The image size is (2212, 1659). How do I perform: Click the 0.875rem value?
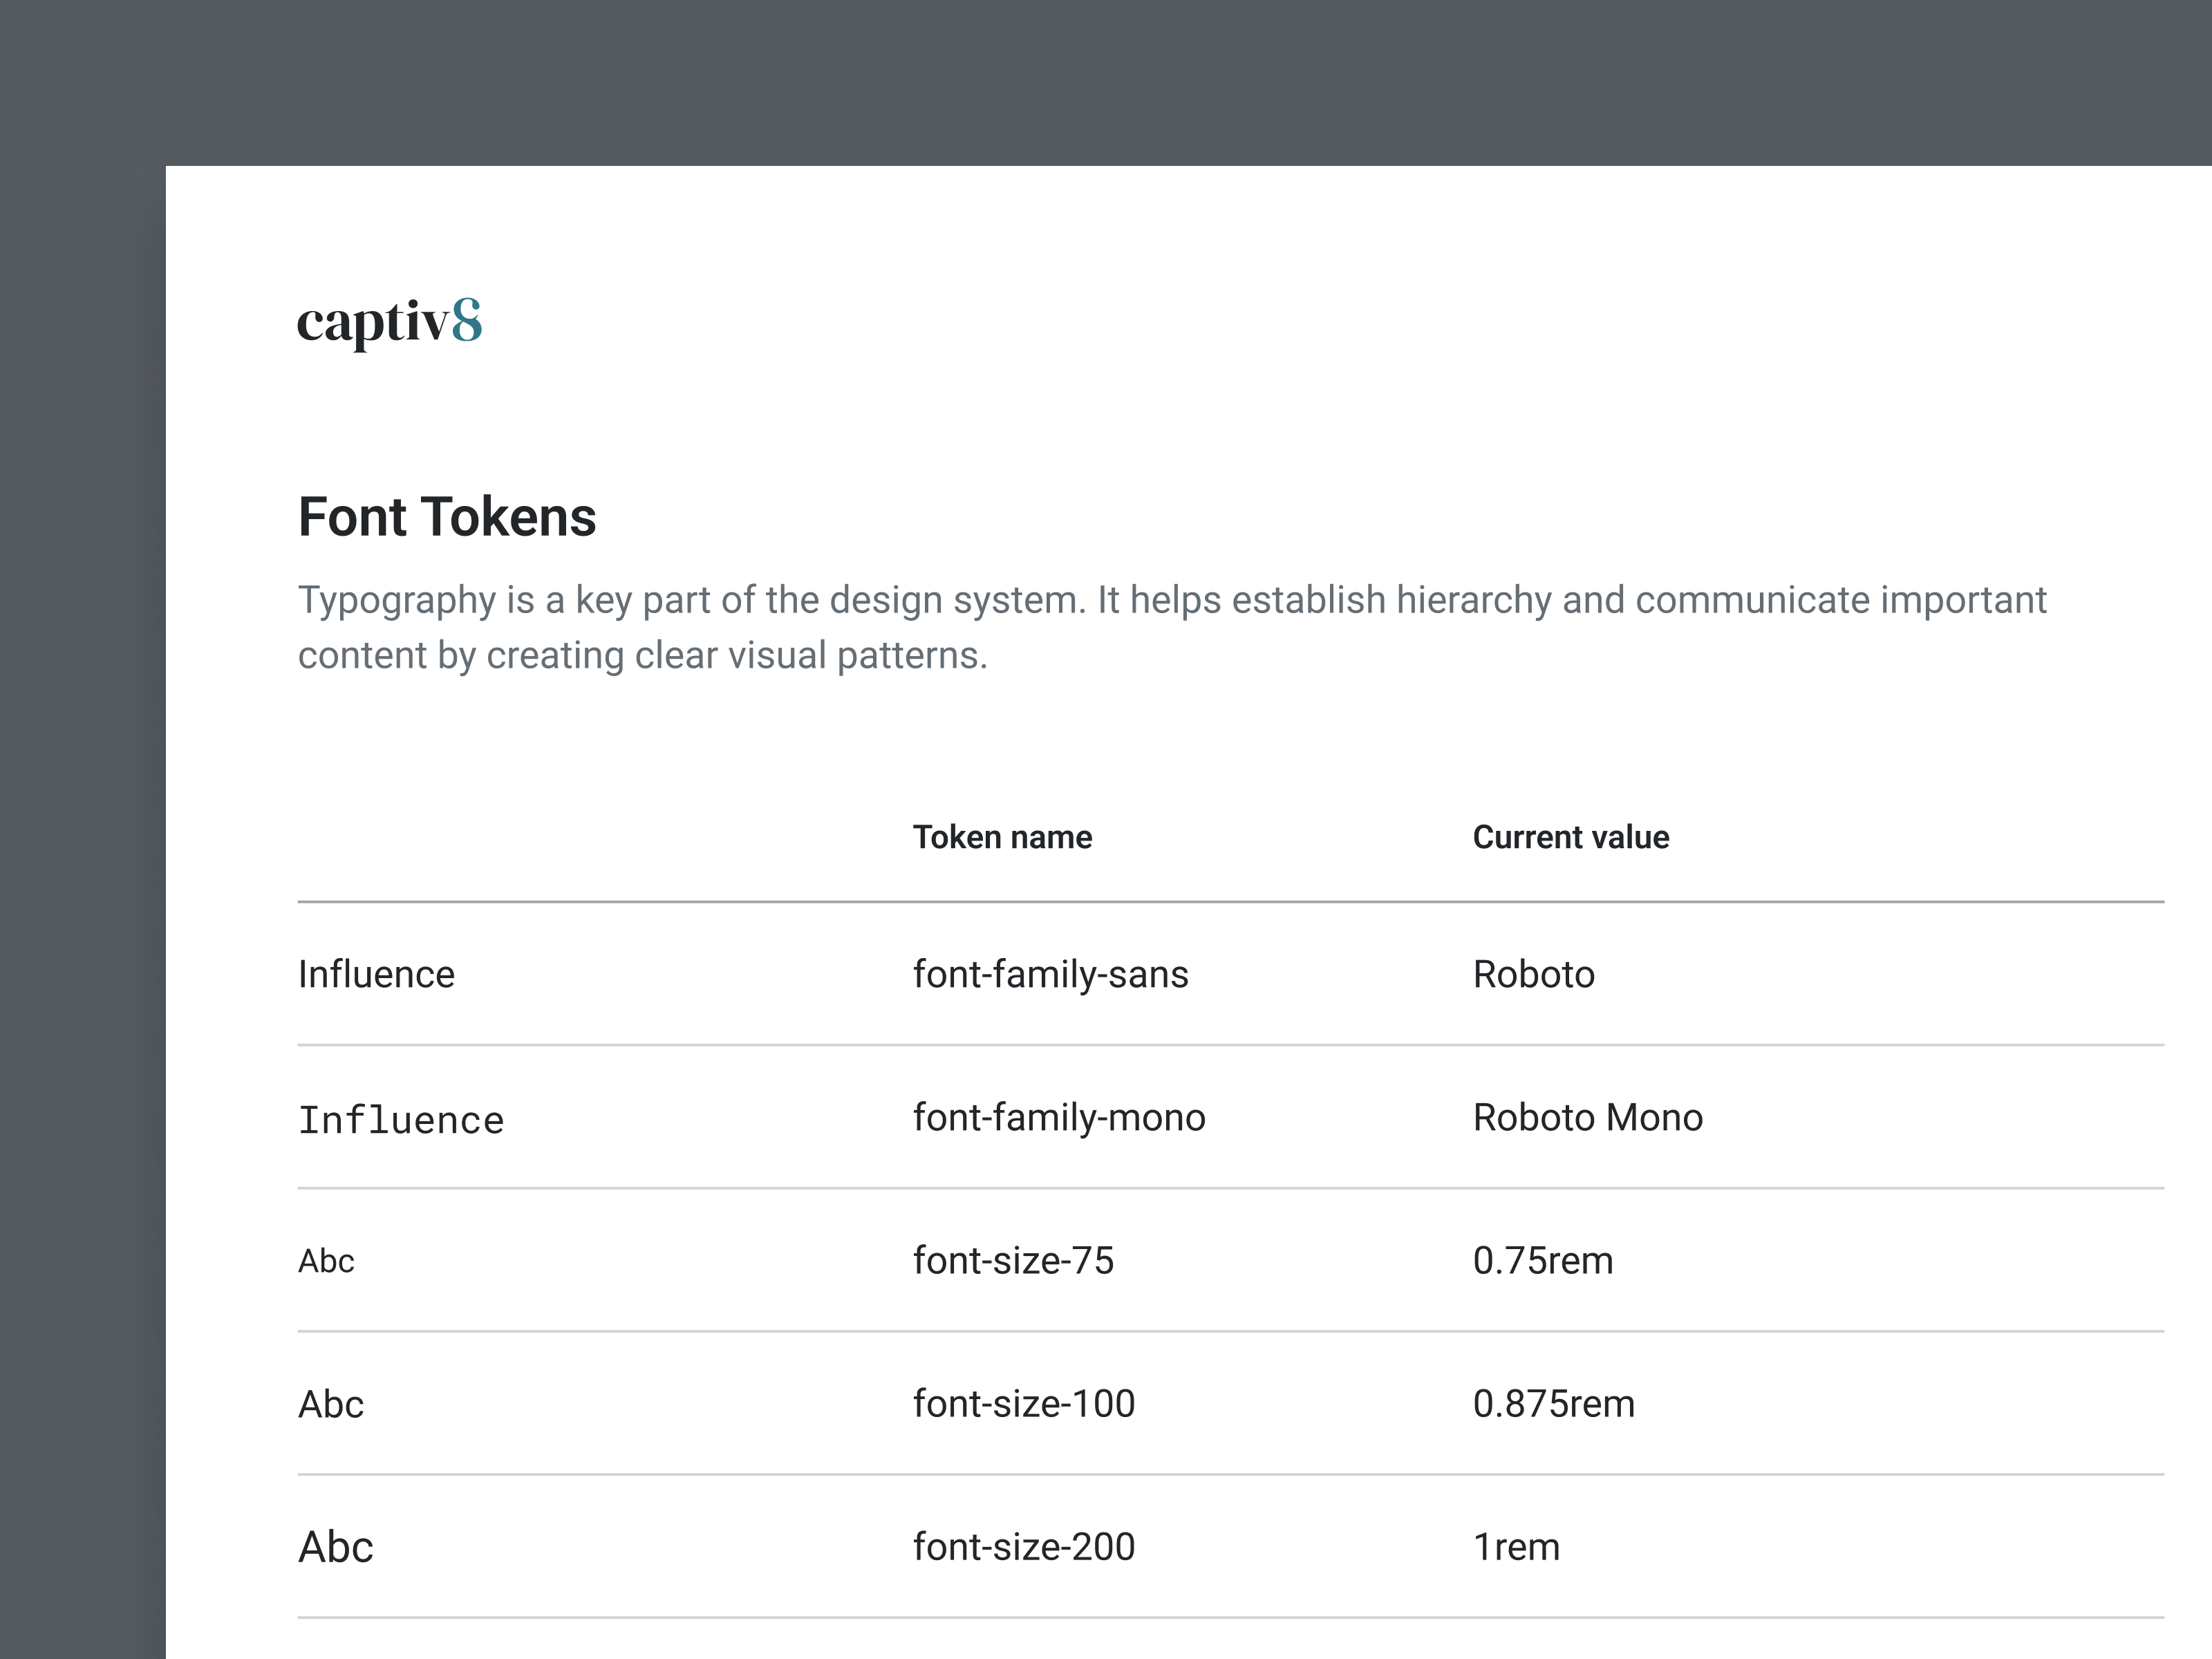click(x=1553, y=1403)
